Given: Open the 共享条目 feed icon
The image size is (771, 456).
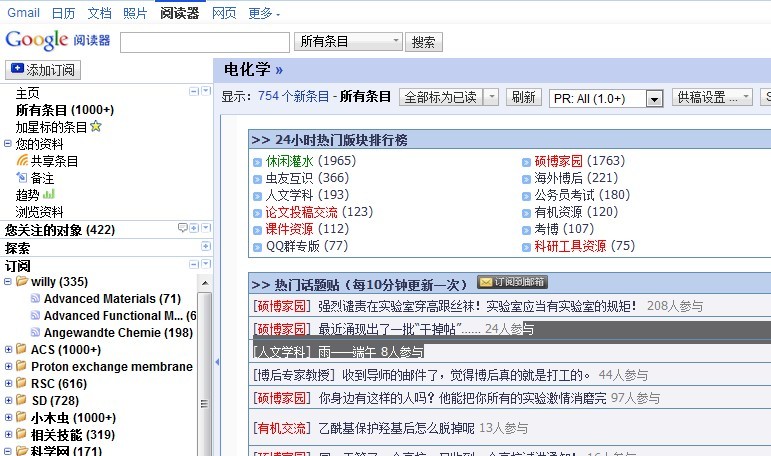Looking at the screenshot, I should pyautogui.click(x=22, y=160).
